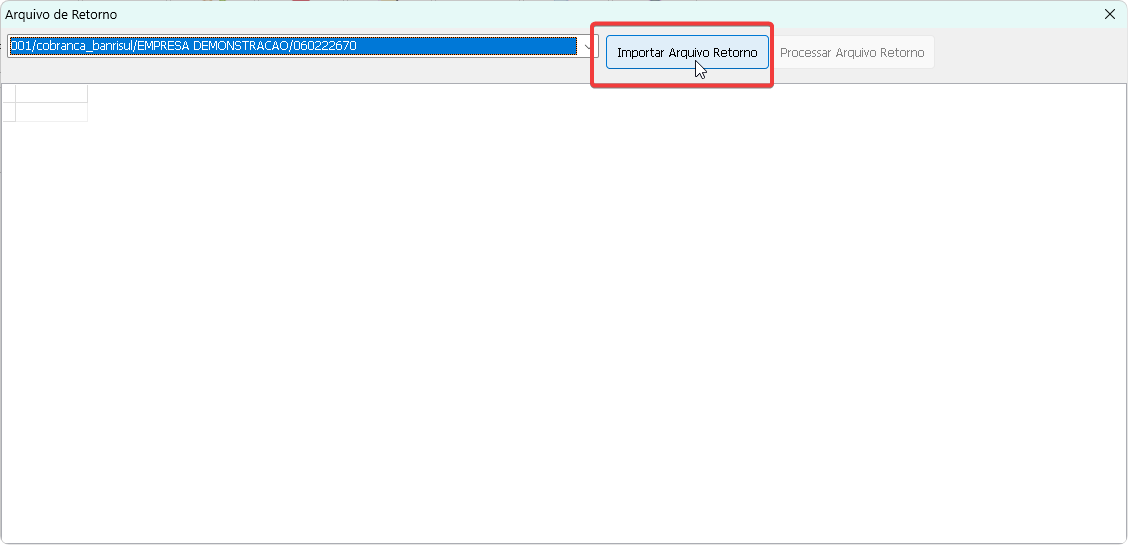The width and height of the screenshot is (1128, 545).
Task: Expand the return file path dropdown arrow
Action: coord(588,46)
